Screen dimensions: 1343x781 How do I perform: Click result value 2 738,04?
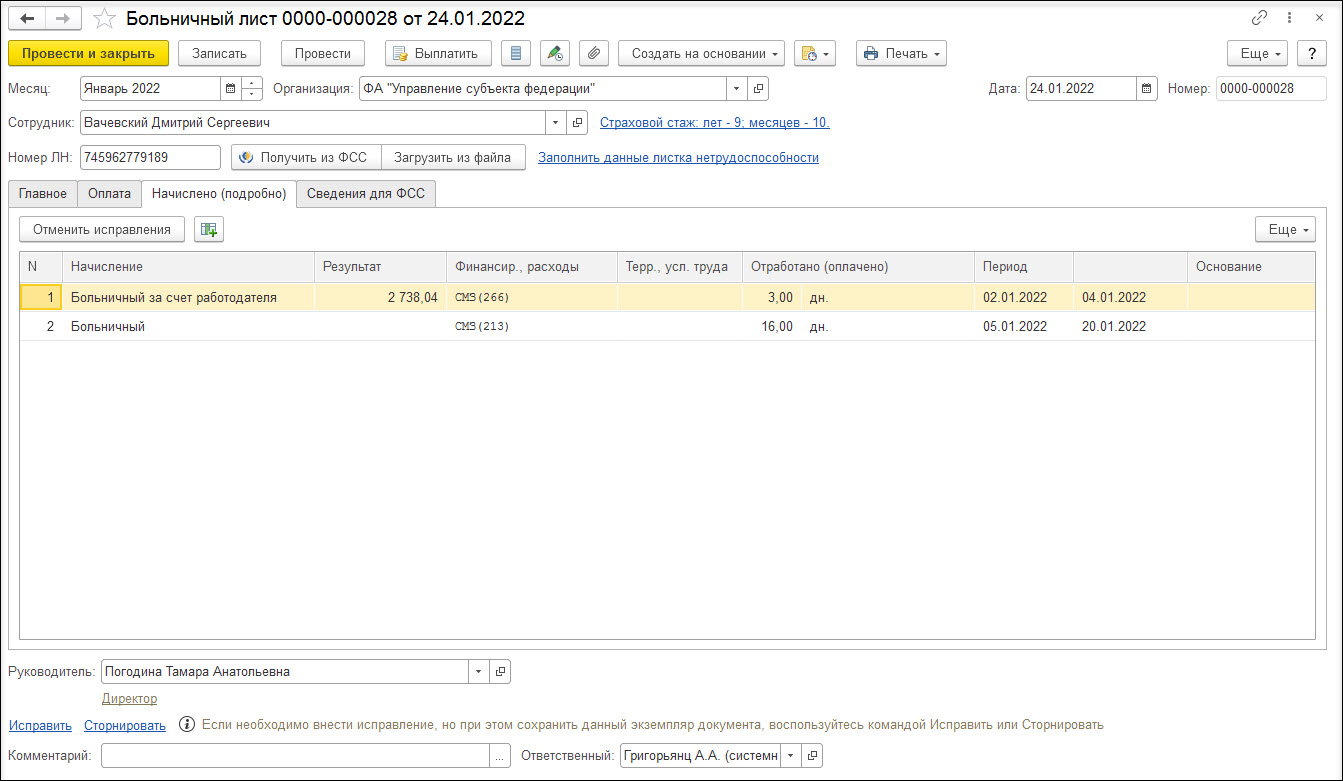tap(380, 297)
